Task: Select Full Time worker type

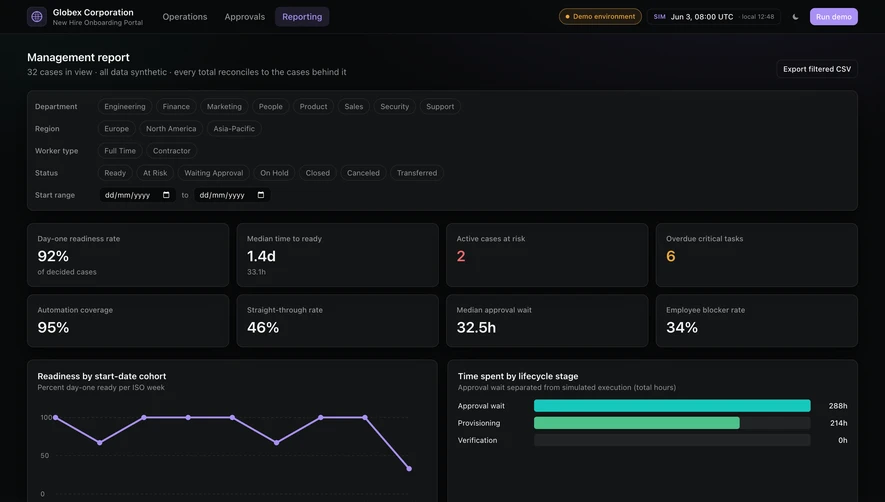Action: coord(120,151)
